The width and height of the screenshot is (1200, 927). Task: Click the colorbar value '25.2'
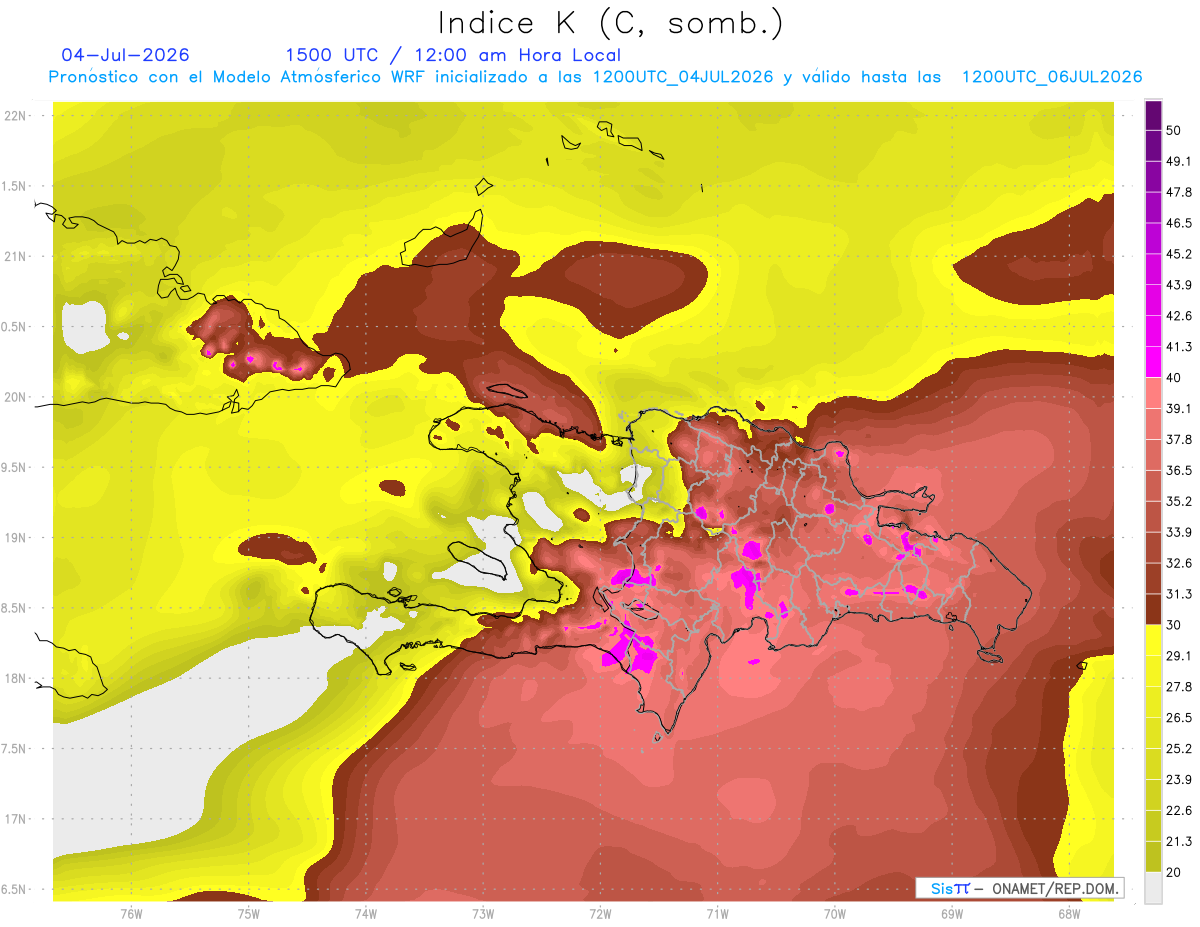(x=1179, y=749)
